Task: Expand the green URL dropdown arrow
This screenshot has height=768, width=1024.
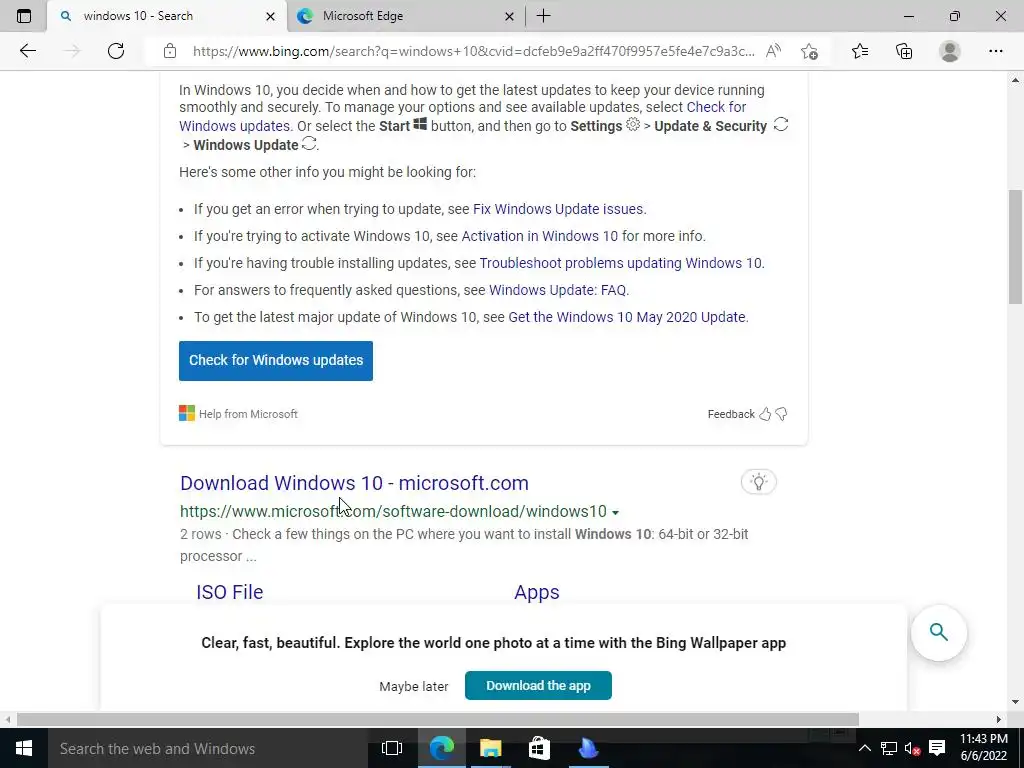Action: [x=615, y=513]
